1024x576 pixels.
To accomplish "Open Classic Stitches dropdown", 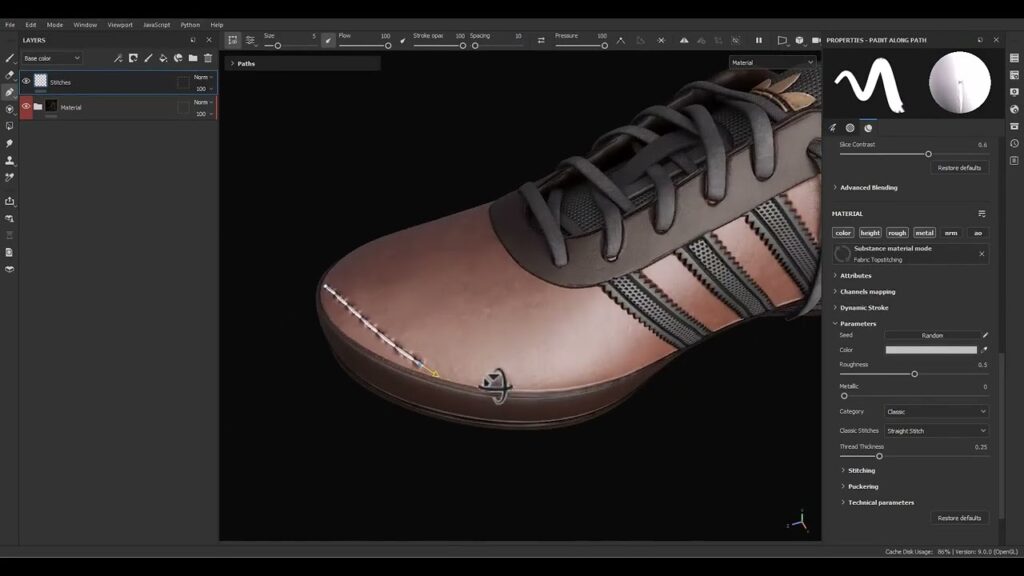I will pyautogui.click(x=936, y=431).
